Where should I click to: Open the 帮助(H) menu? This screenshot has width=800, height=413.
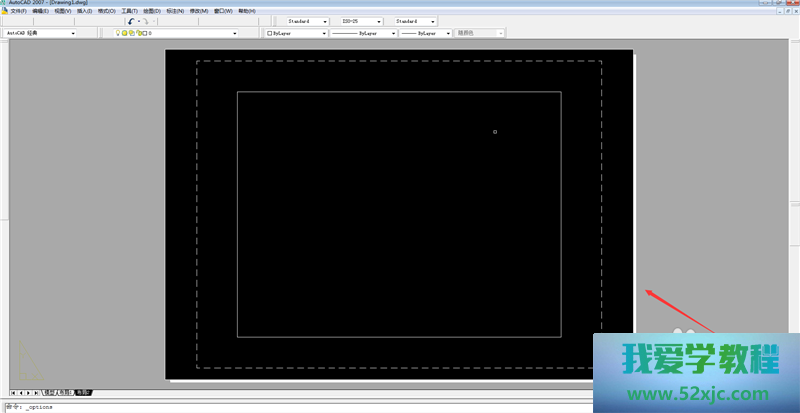[x=247, y=11]
